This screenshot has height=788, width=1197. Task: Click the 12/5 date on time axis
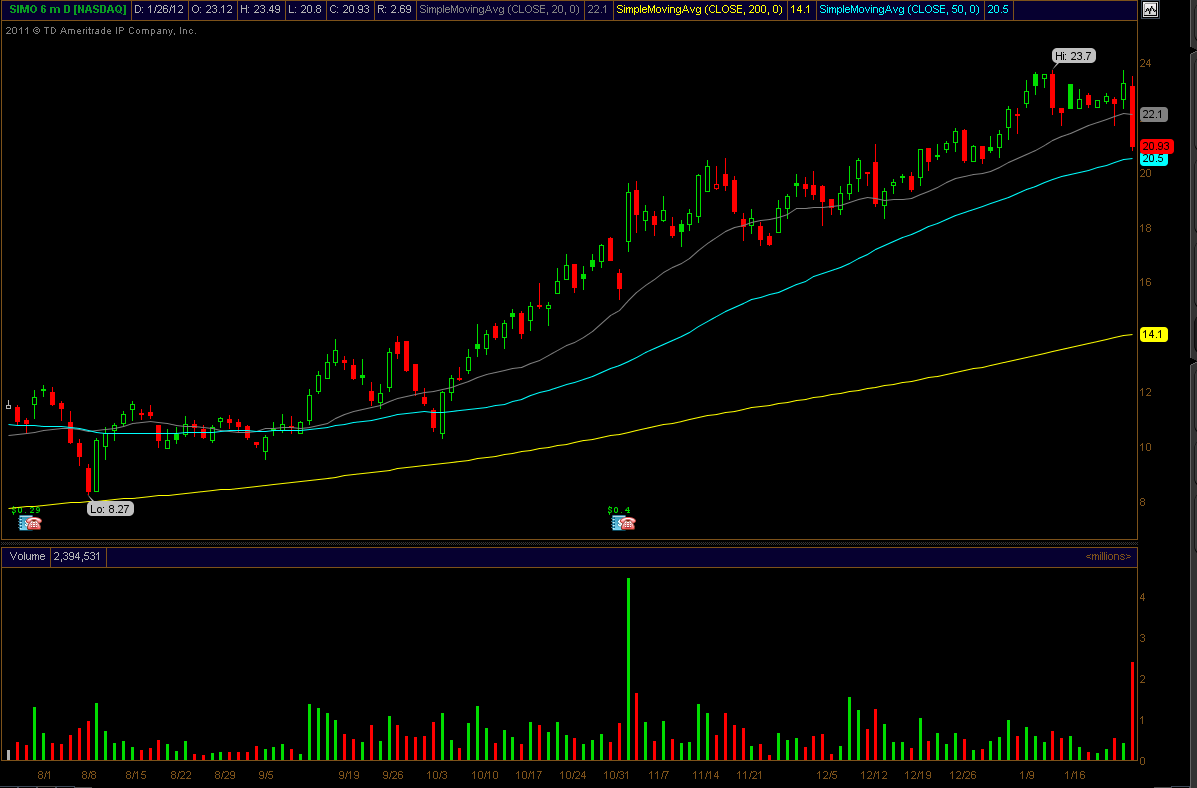coord(828,776)
